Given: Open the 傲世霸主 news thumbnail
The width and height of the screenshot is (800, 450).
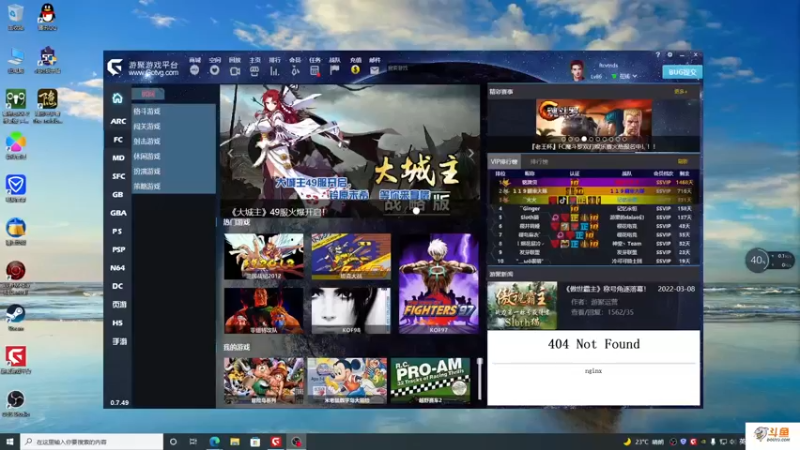Looking at the screenshot, I should pyautogui.click(x=522, y=305).
